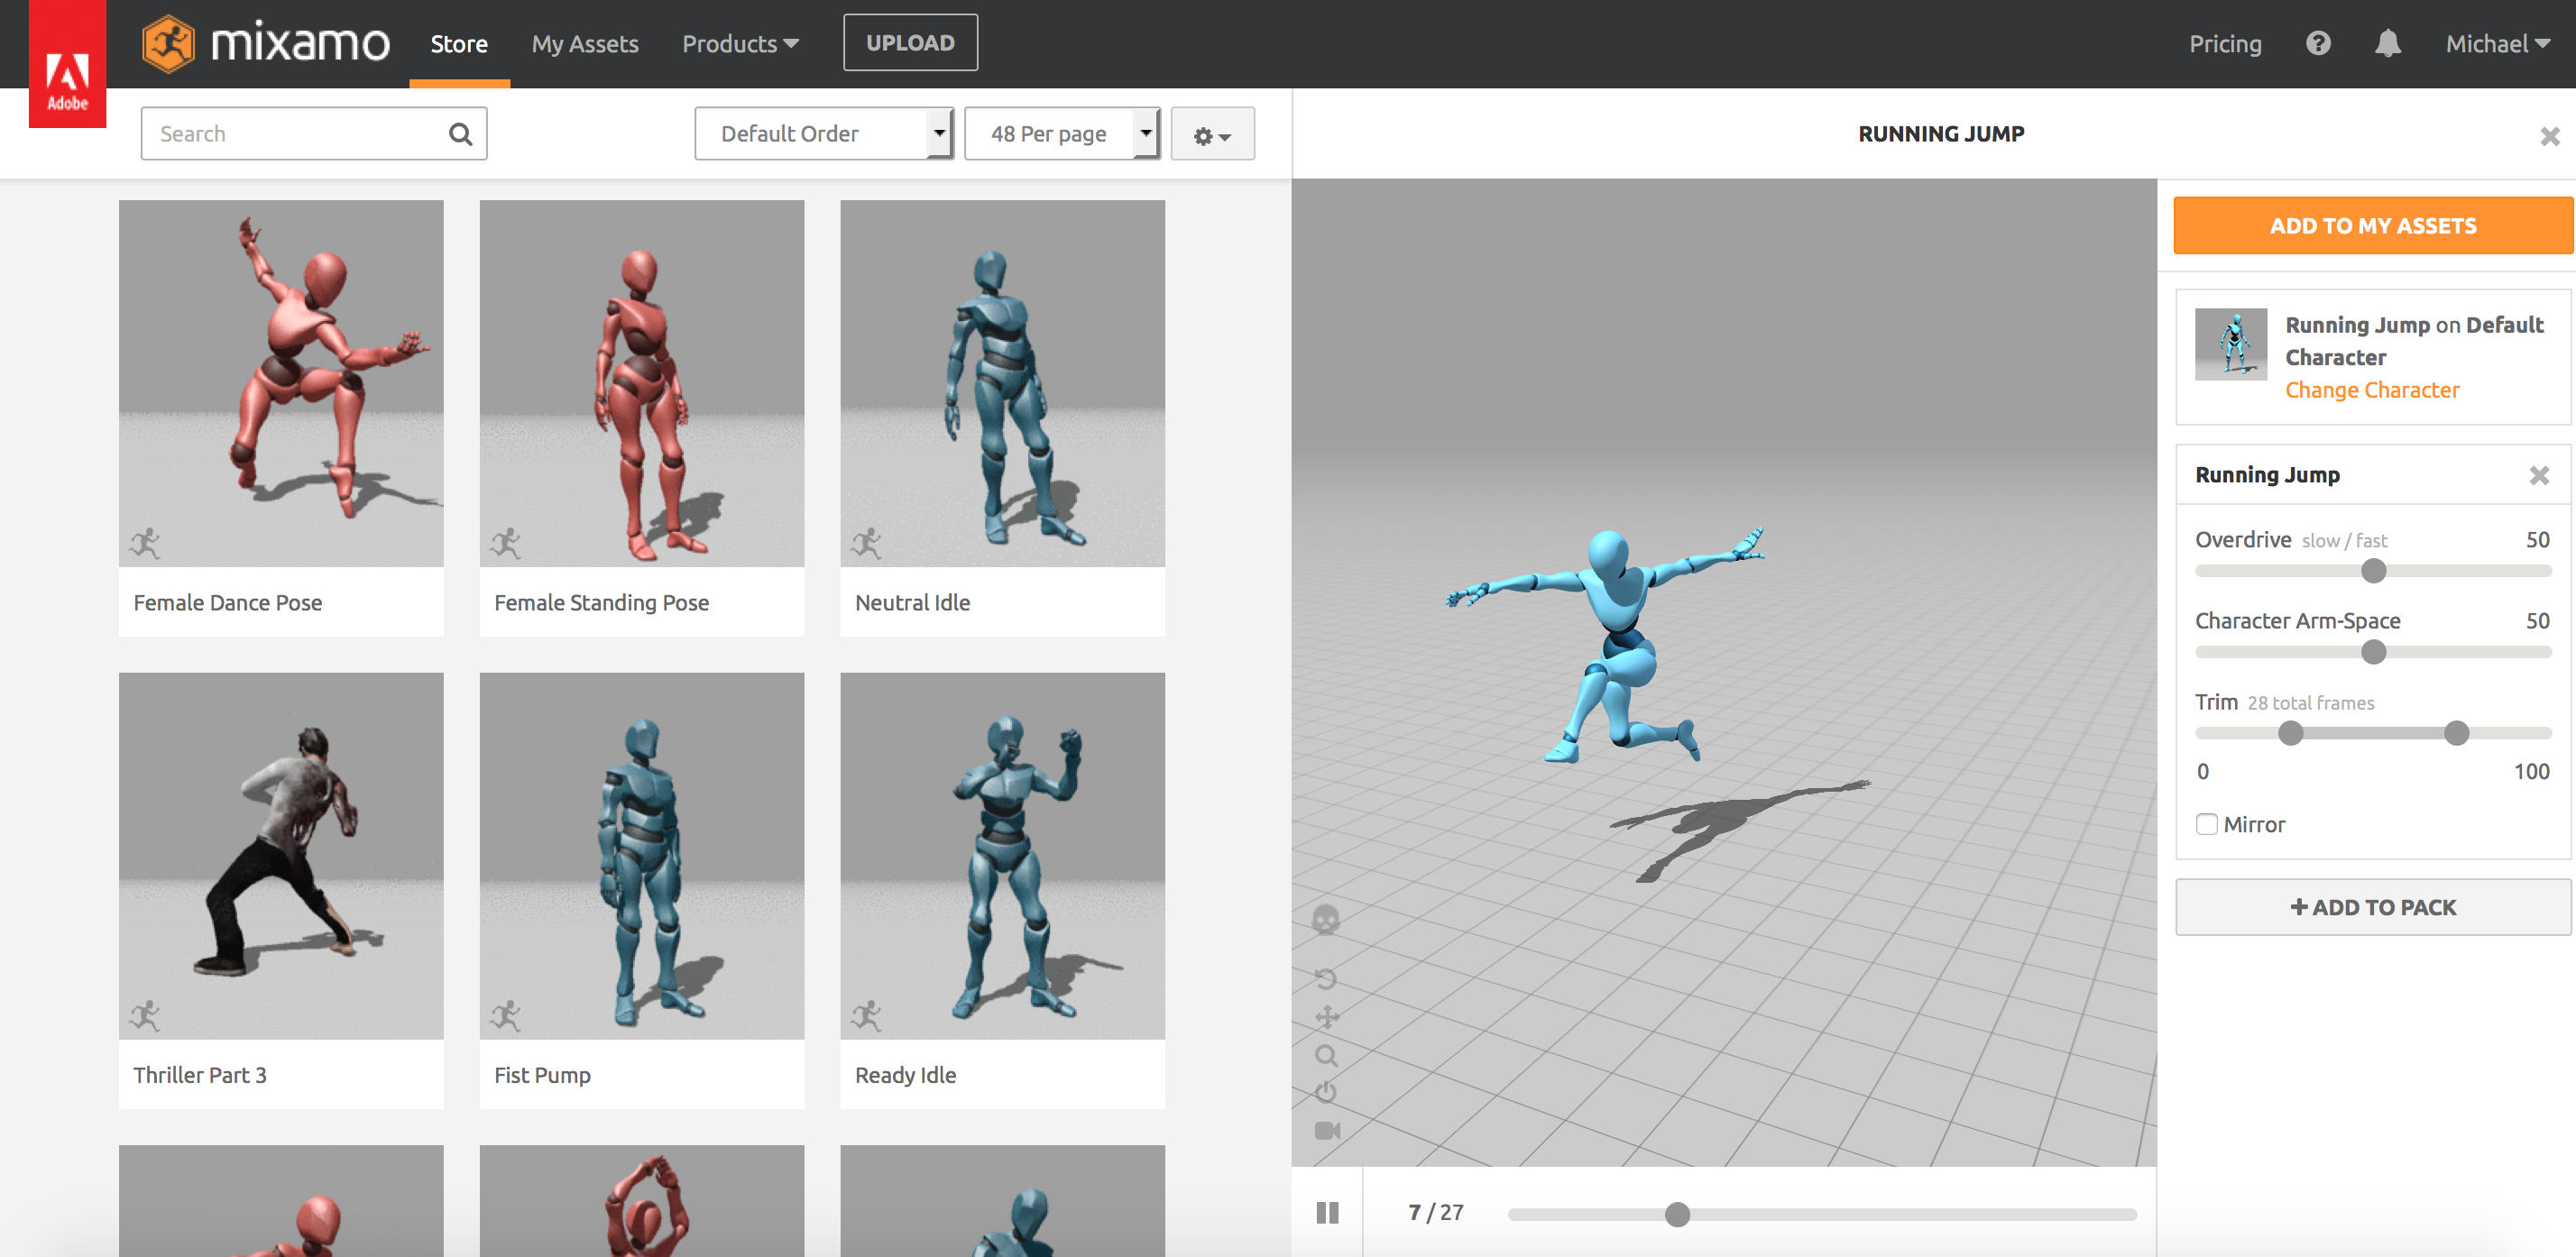The height and width of the screenshot is (1257, 2576).
Task: Click the Trim end handle
Action: click(2456, 733)
